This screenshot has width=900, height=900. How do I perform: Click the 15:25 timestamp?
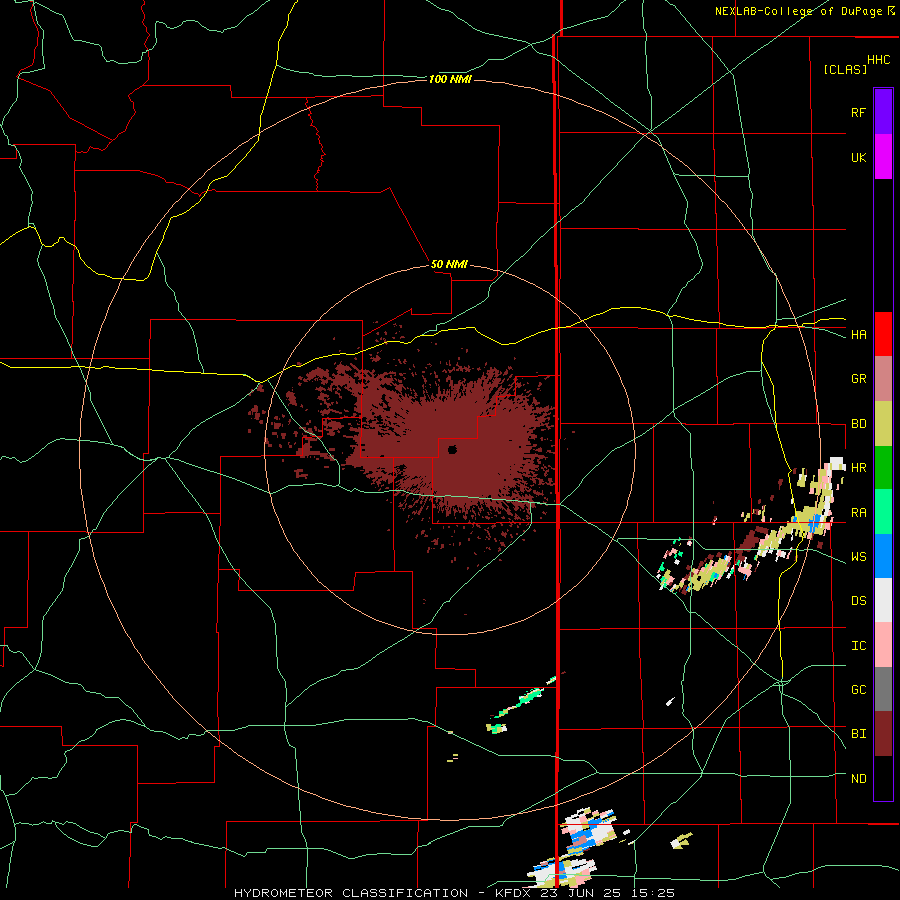(x=651, y=893)
